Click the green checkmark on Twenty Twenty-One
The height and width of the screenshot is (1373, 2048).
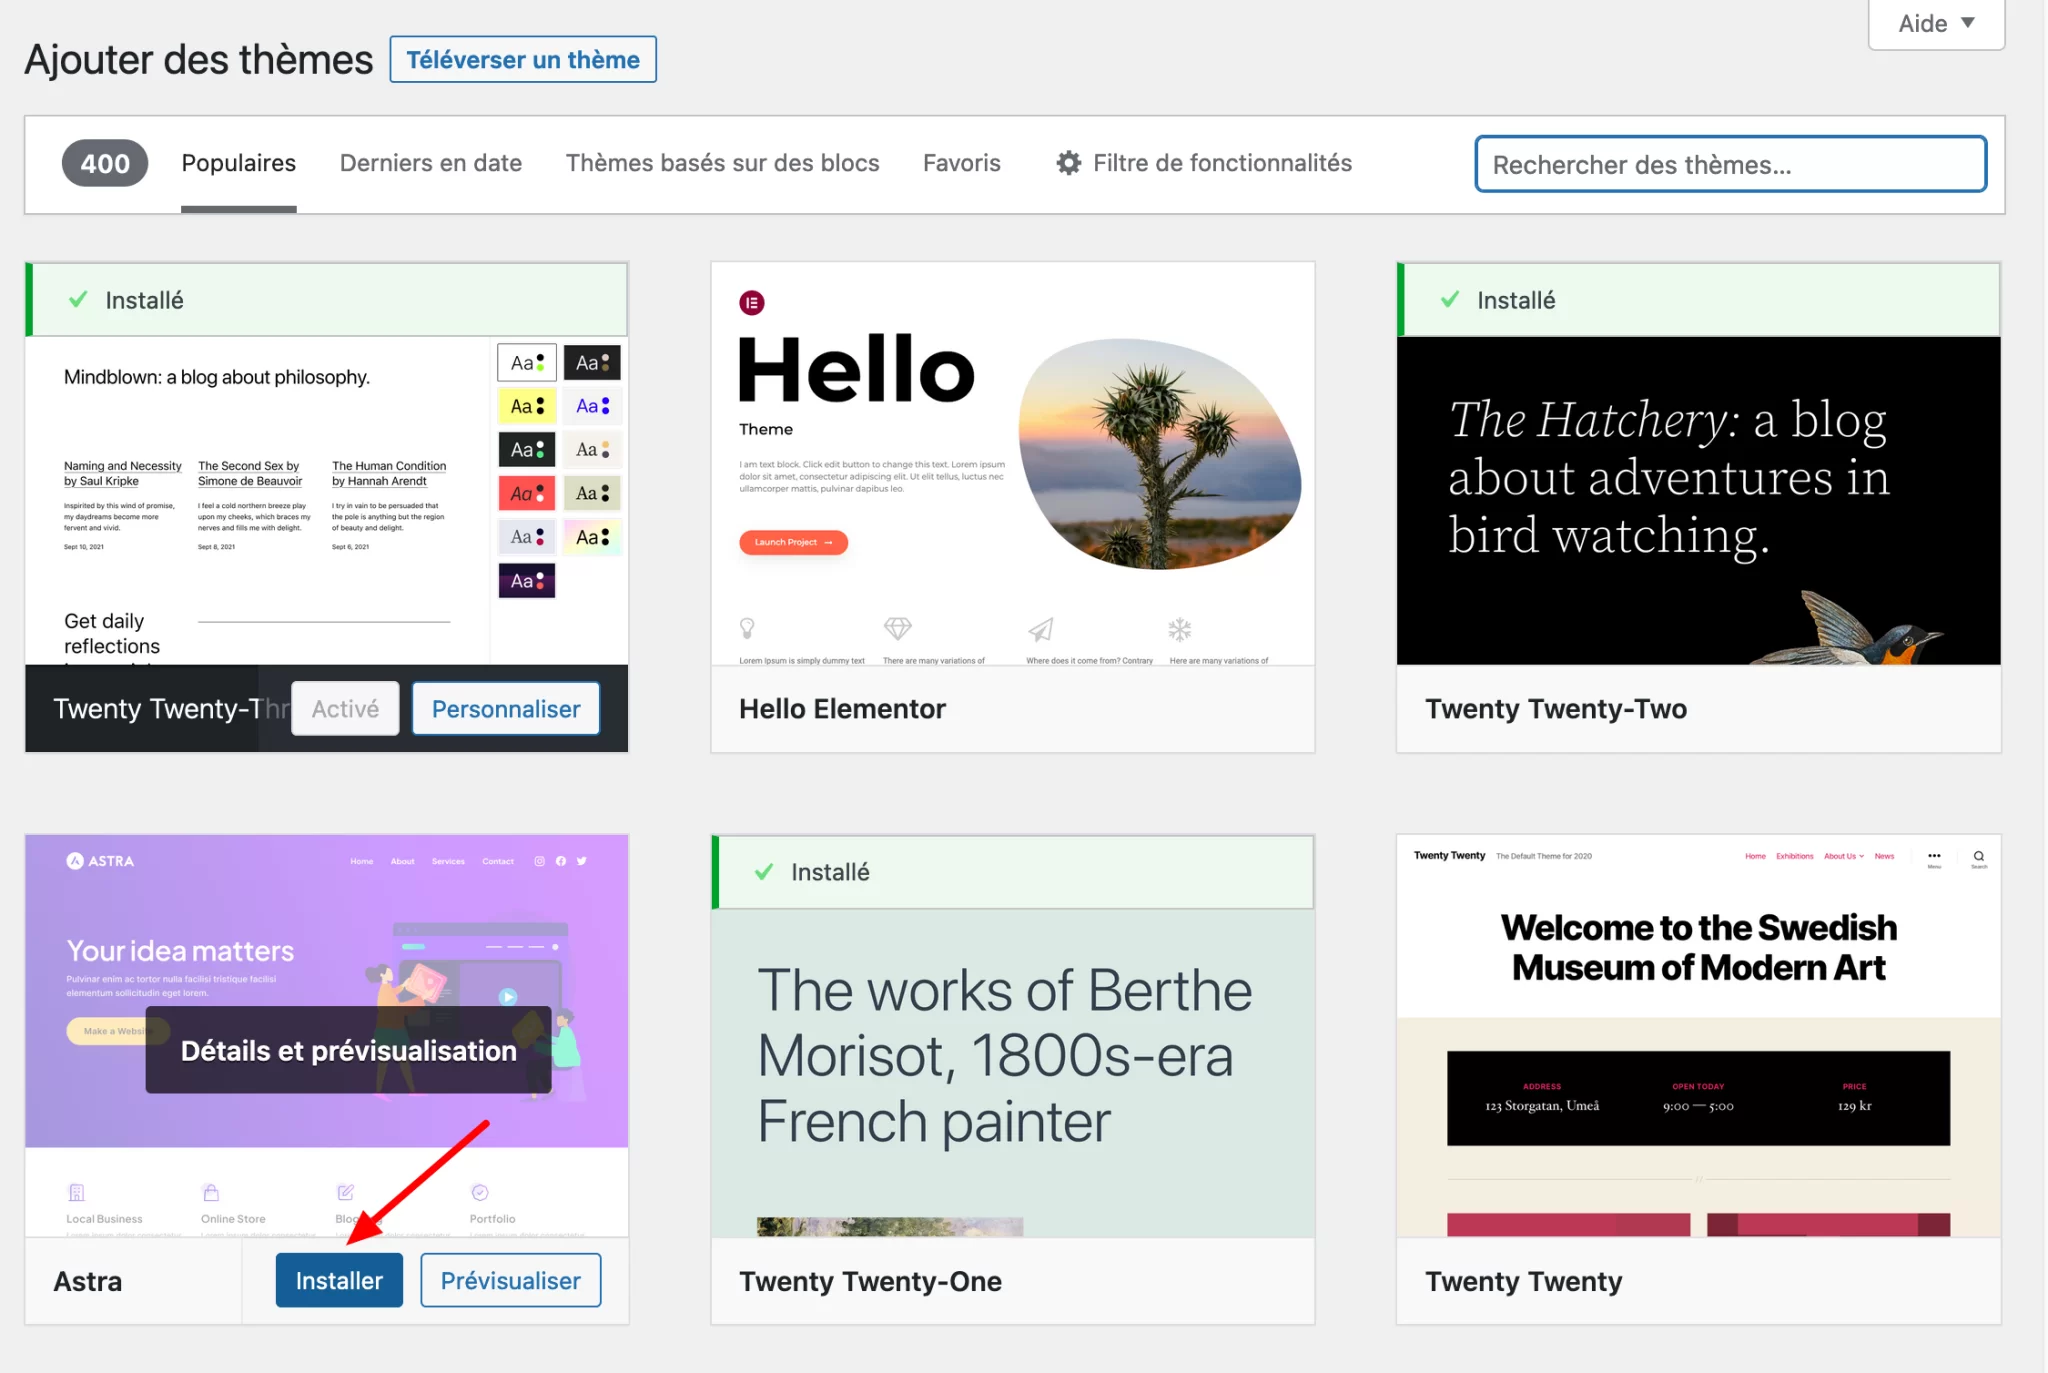(x=763, y=872)
